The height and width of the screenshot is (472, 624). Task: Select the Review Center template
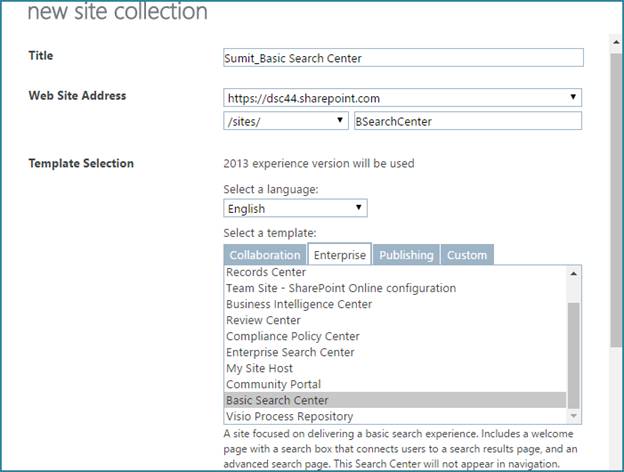395,320
